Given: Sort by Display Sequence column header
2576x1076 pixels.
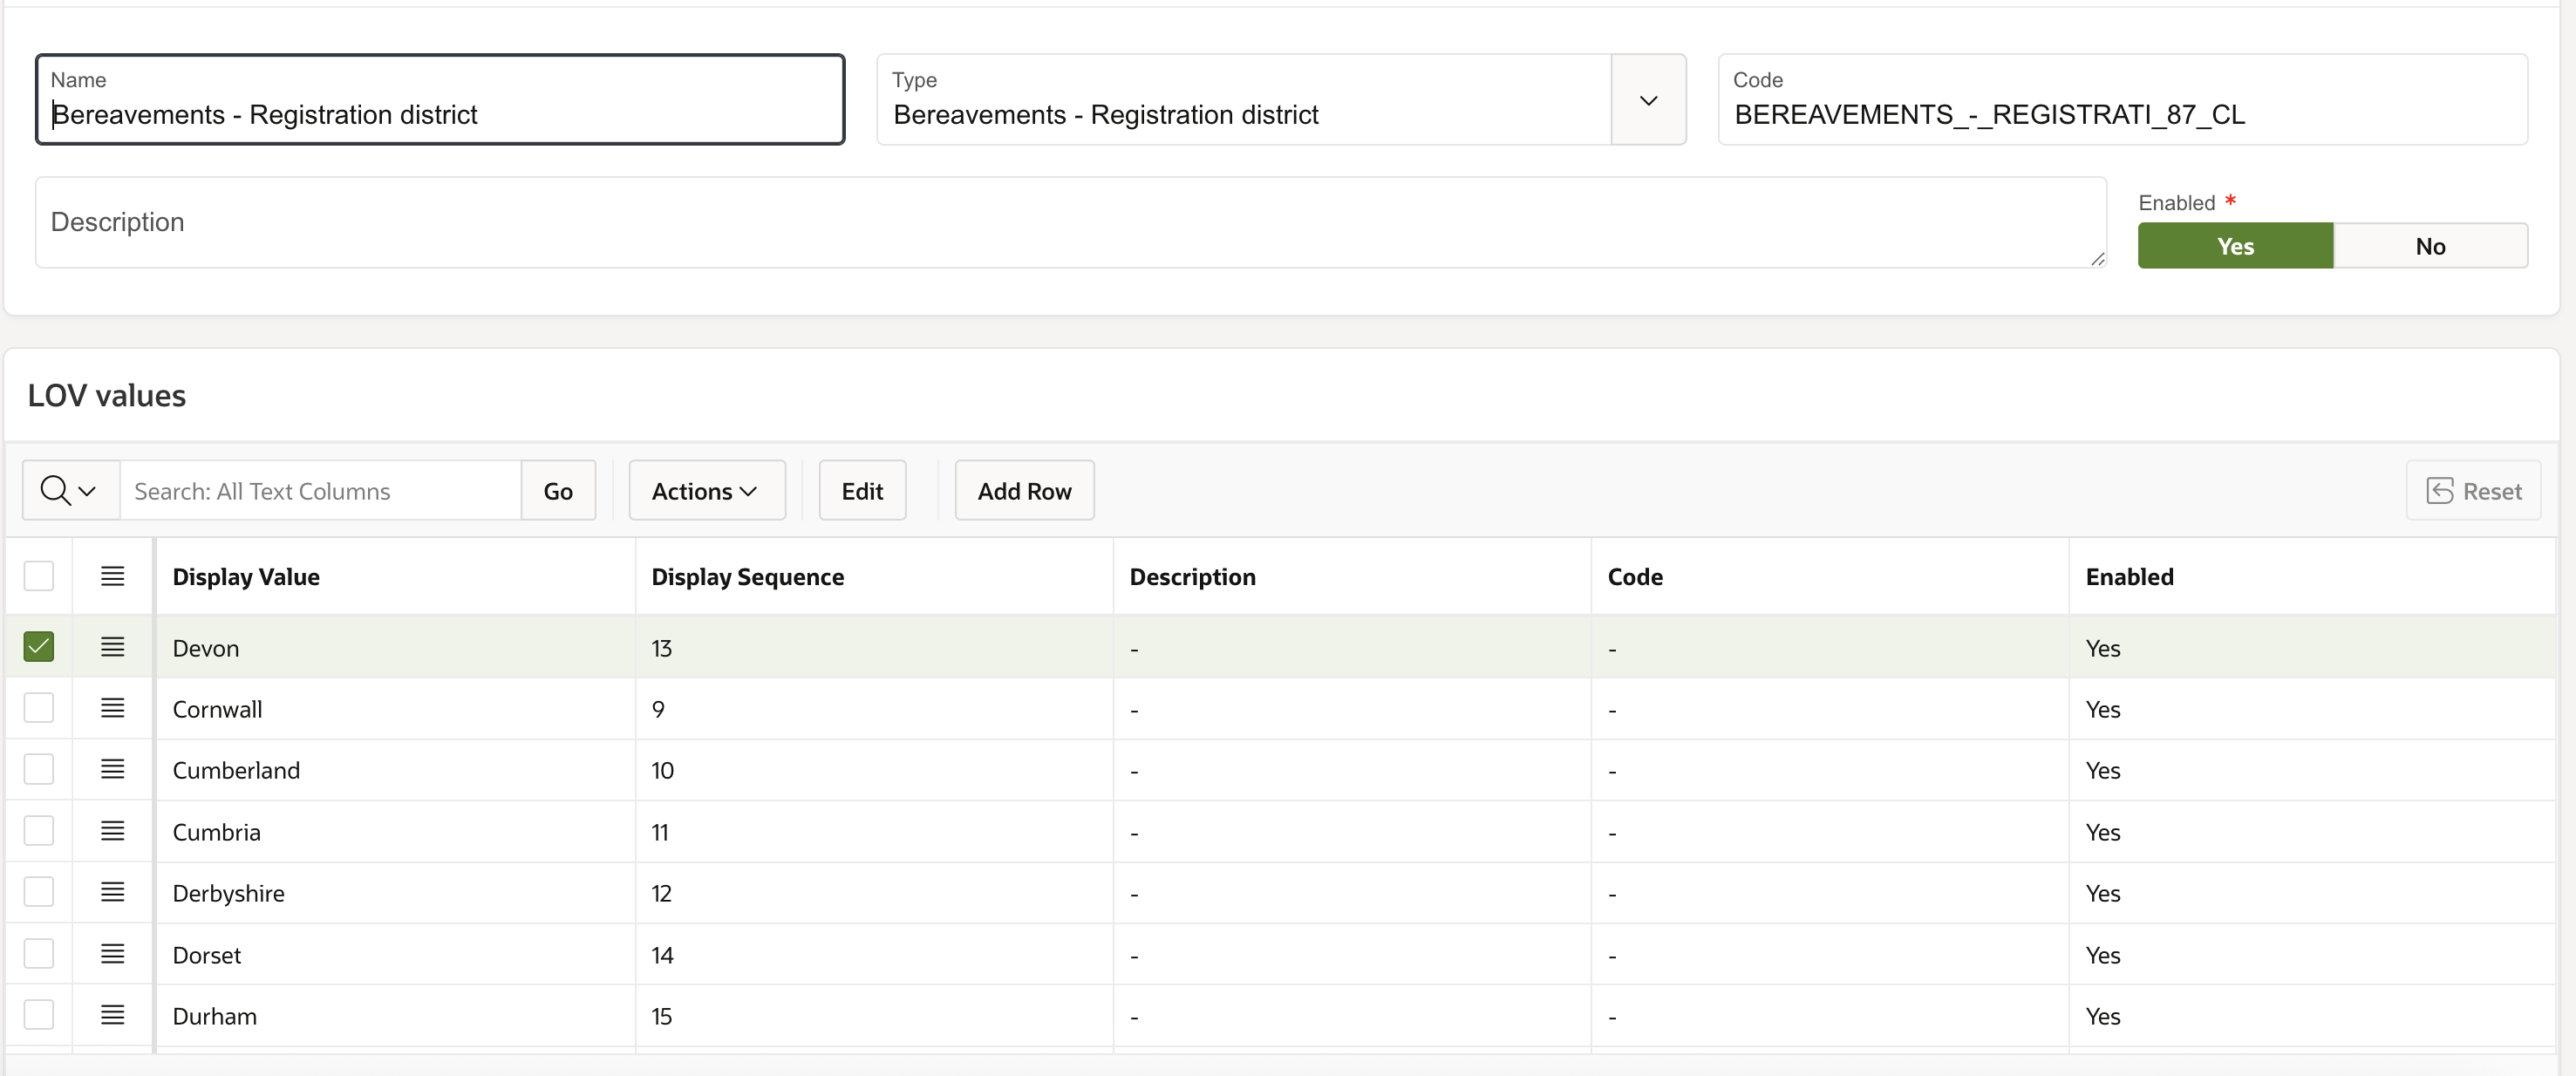Looking at the screenshot, I should coord(747,577).
